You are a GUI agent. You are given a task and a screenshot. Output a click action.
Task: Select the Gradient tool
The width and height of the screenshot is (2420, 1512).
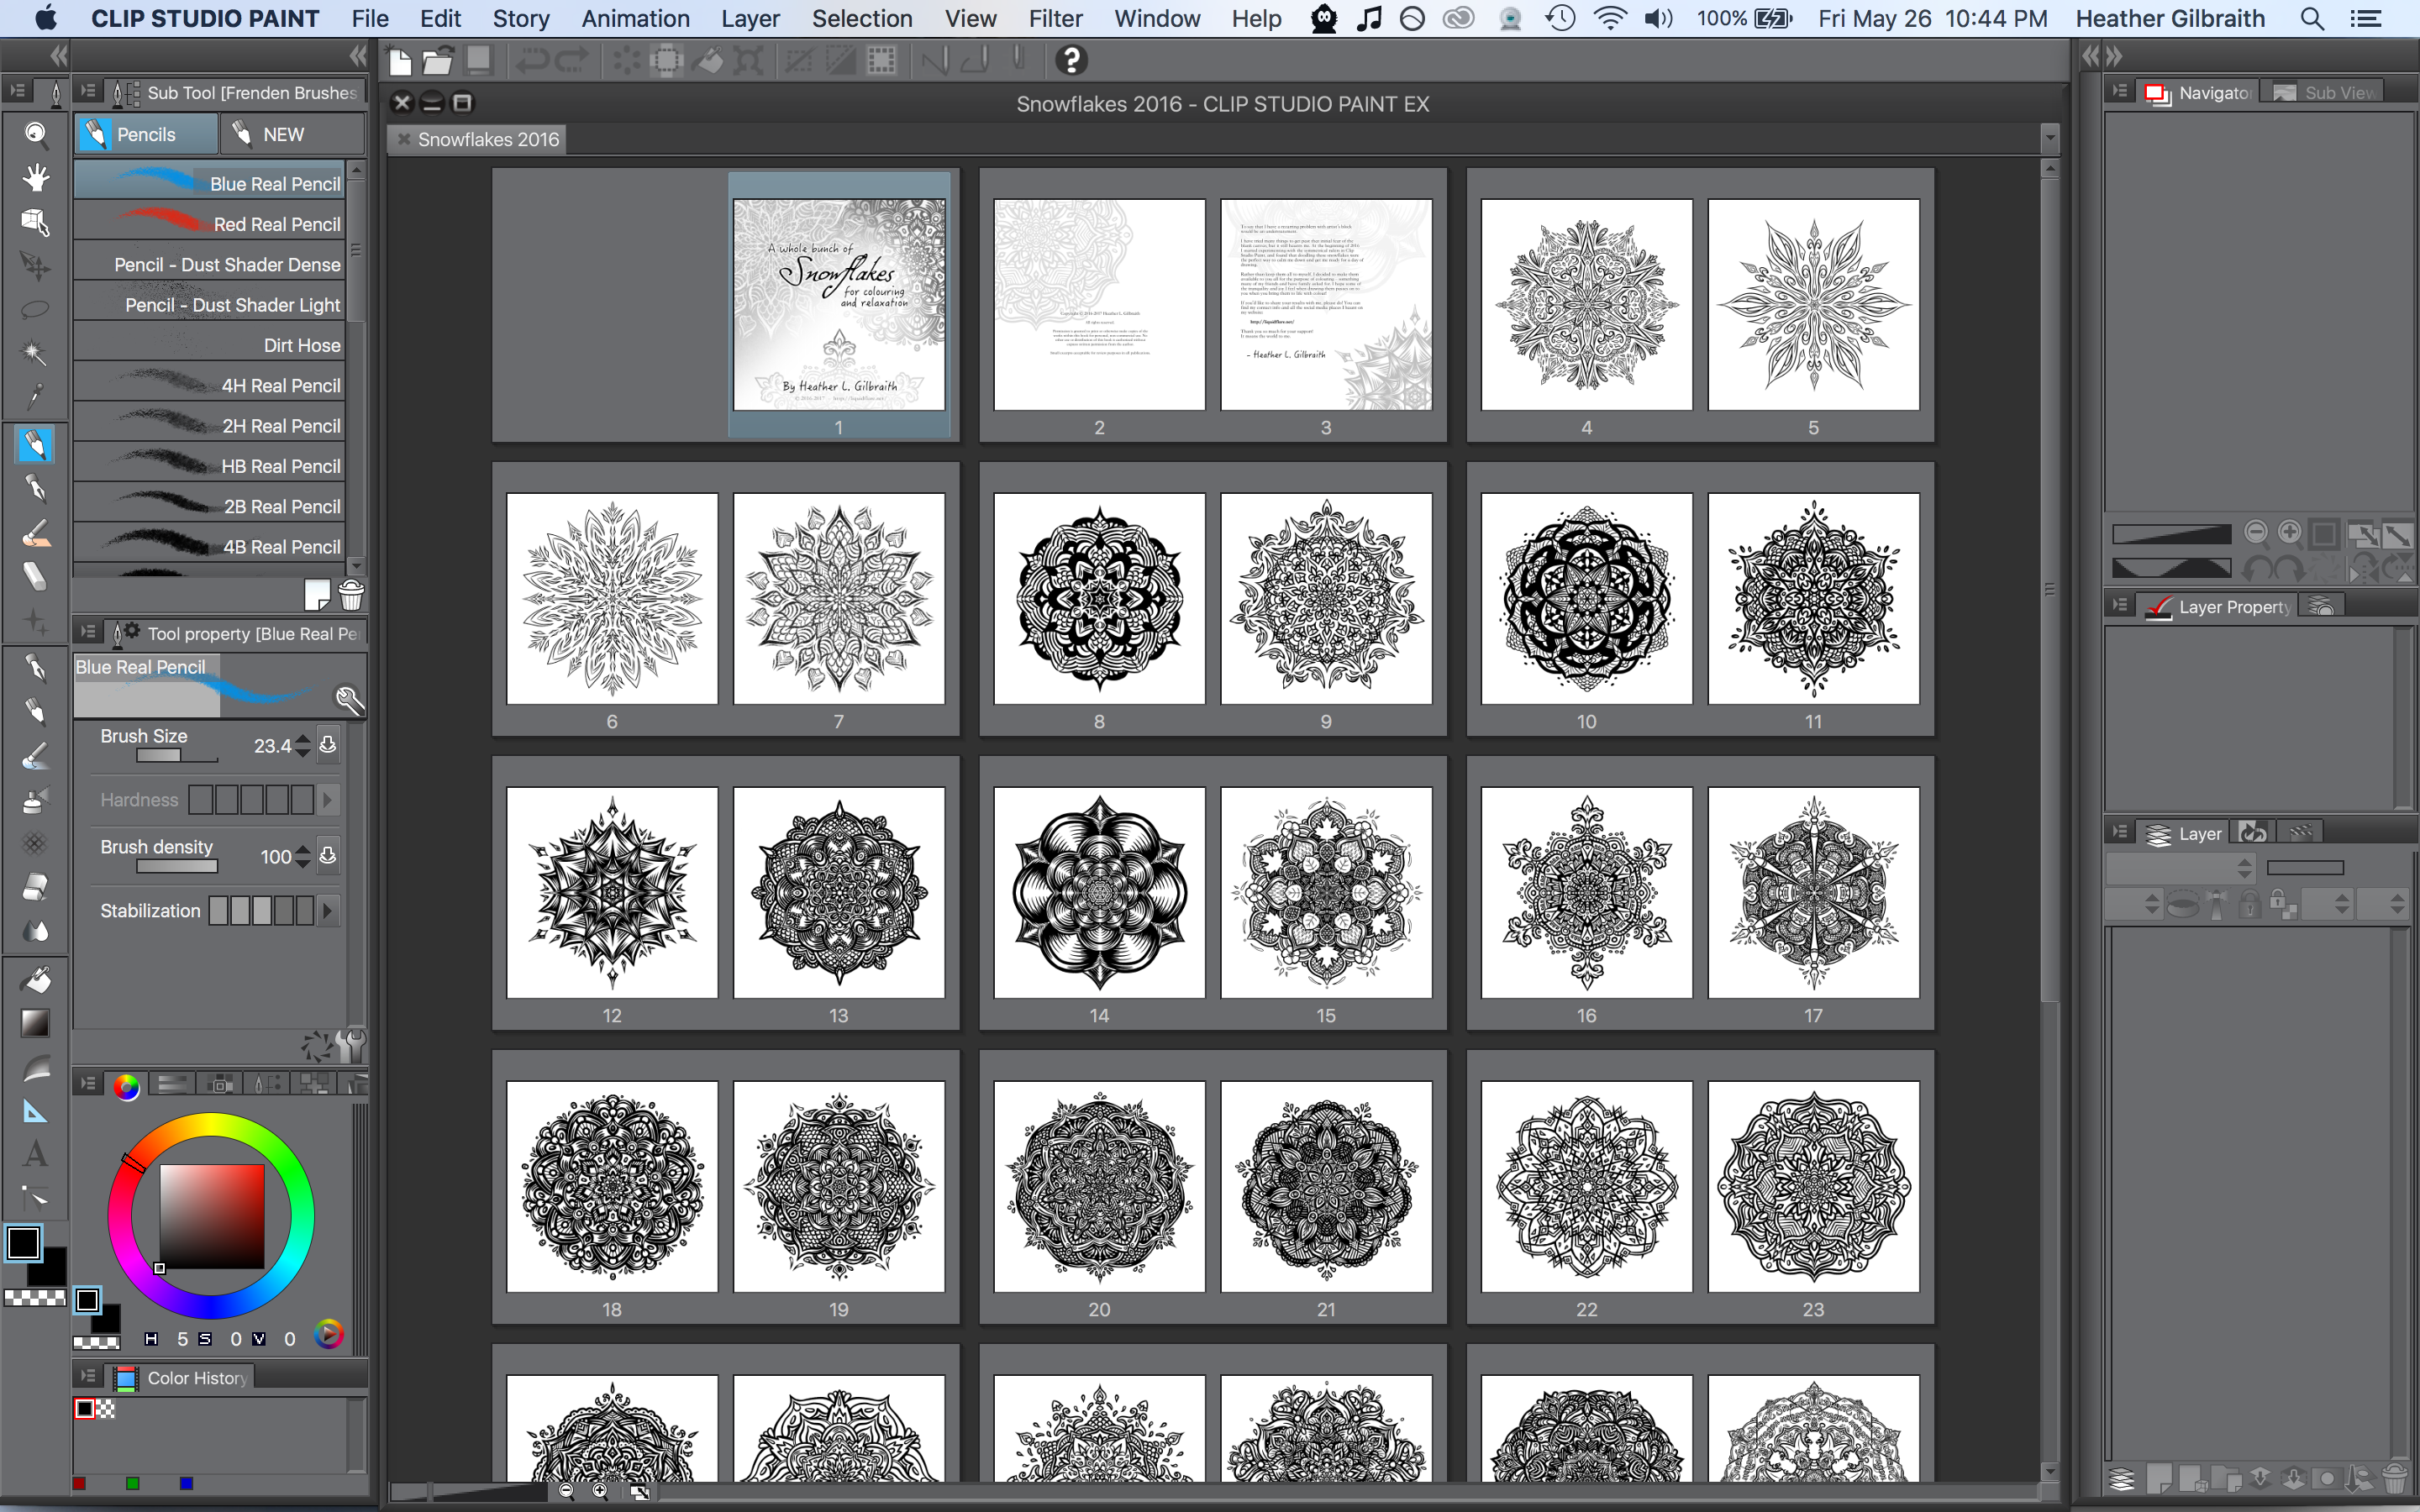pos(35,1023)
